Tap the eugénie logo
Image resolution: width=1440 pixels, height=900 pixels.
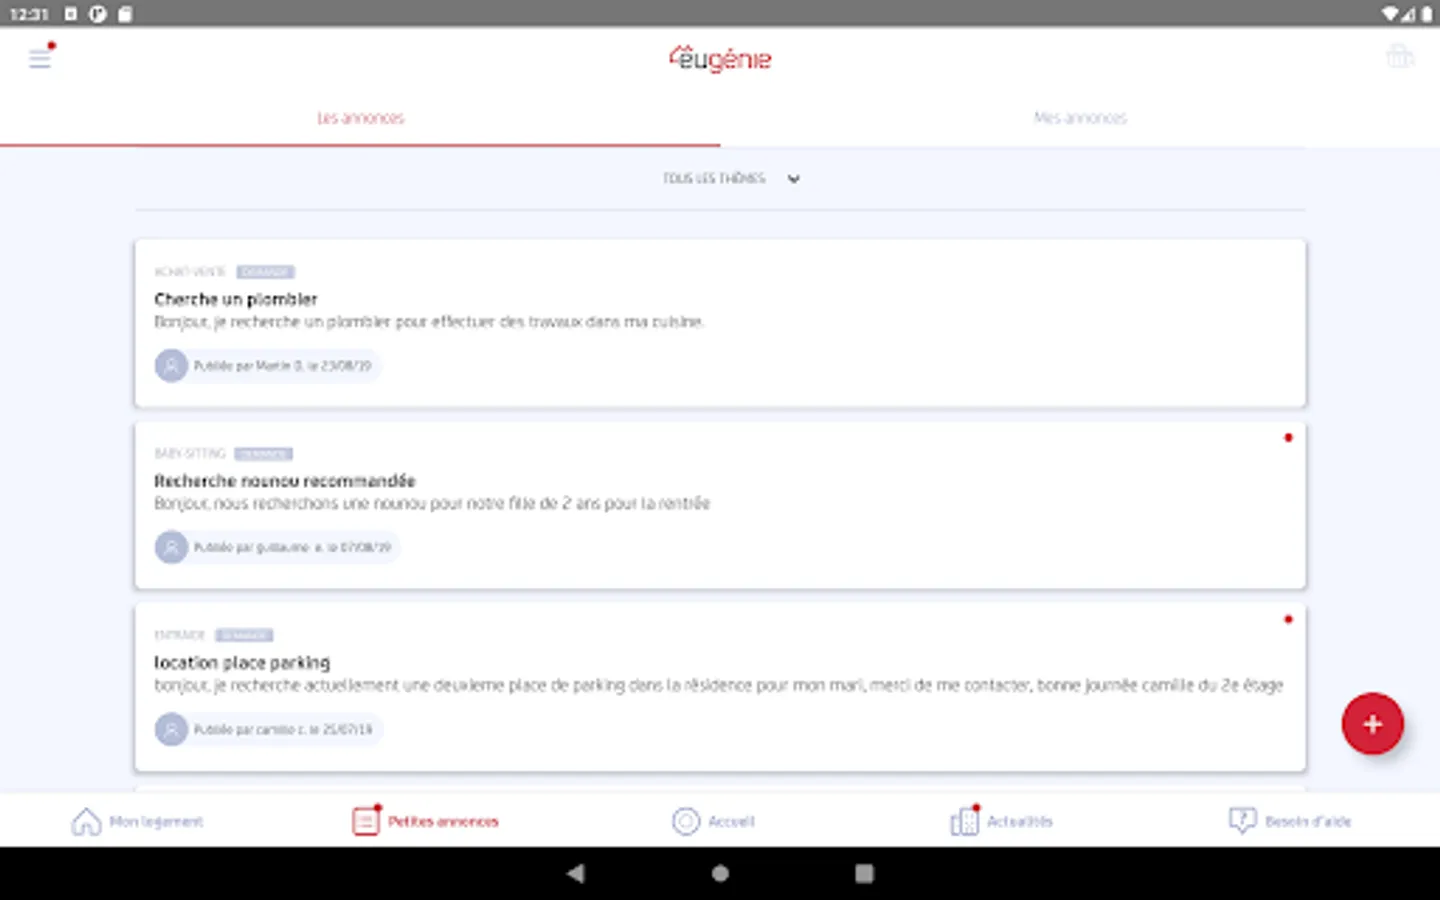pyautogui.click(x=720, y=59)
